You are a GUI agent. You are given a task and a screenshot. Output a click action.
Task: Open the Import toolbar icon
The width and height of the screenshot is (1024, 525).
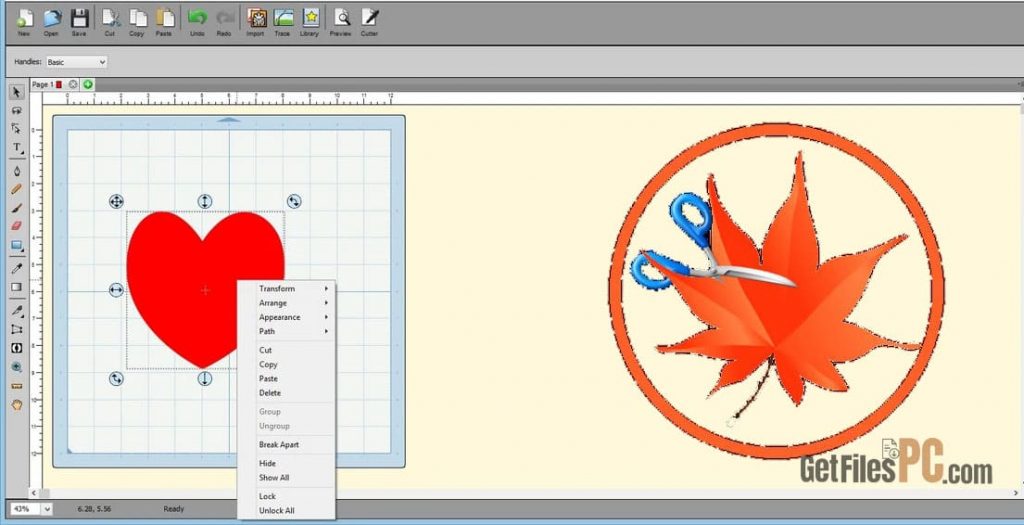tap(255, 20)
